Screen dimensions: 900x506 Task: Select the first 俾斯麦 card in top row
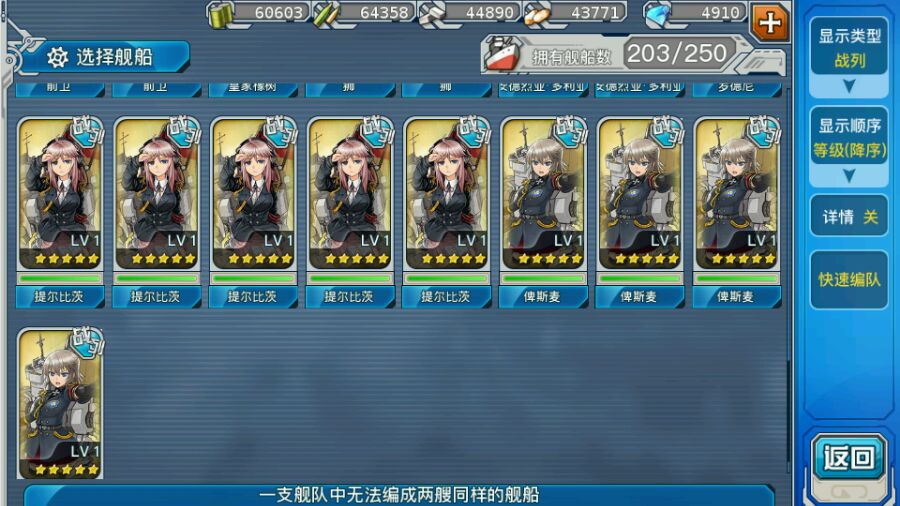[x=544, y=193]
